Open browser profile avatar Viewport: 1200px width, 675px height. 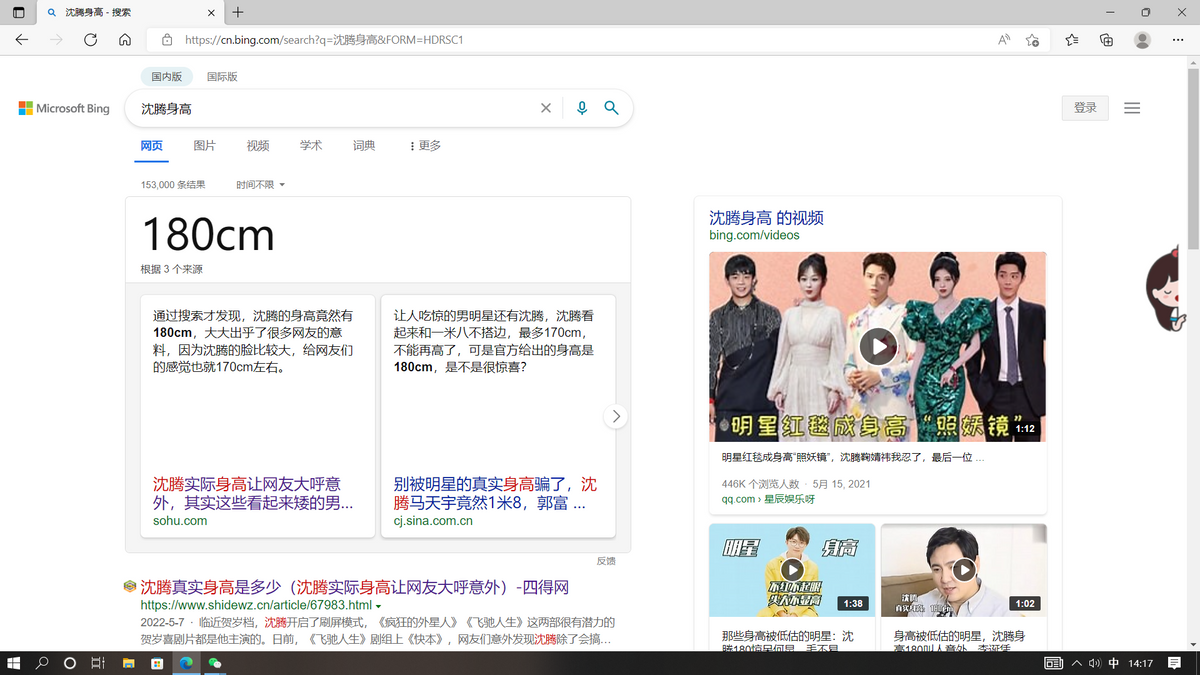tap(1142, 40)
